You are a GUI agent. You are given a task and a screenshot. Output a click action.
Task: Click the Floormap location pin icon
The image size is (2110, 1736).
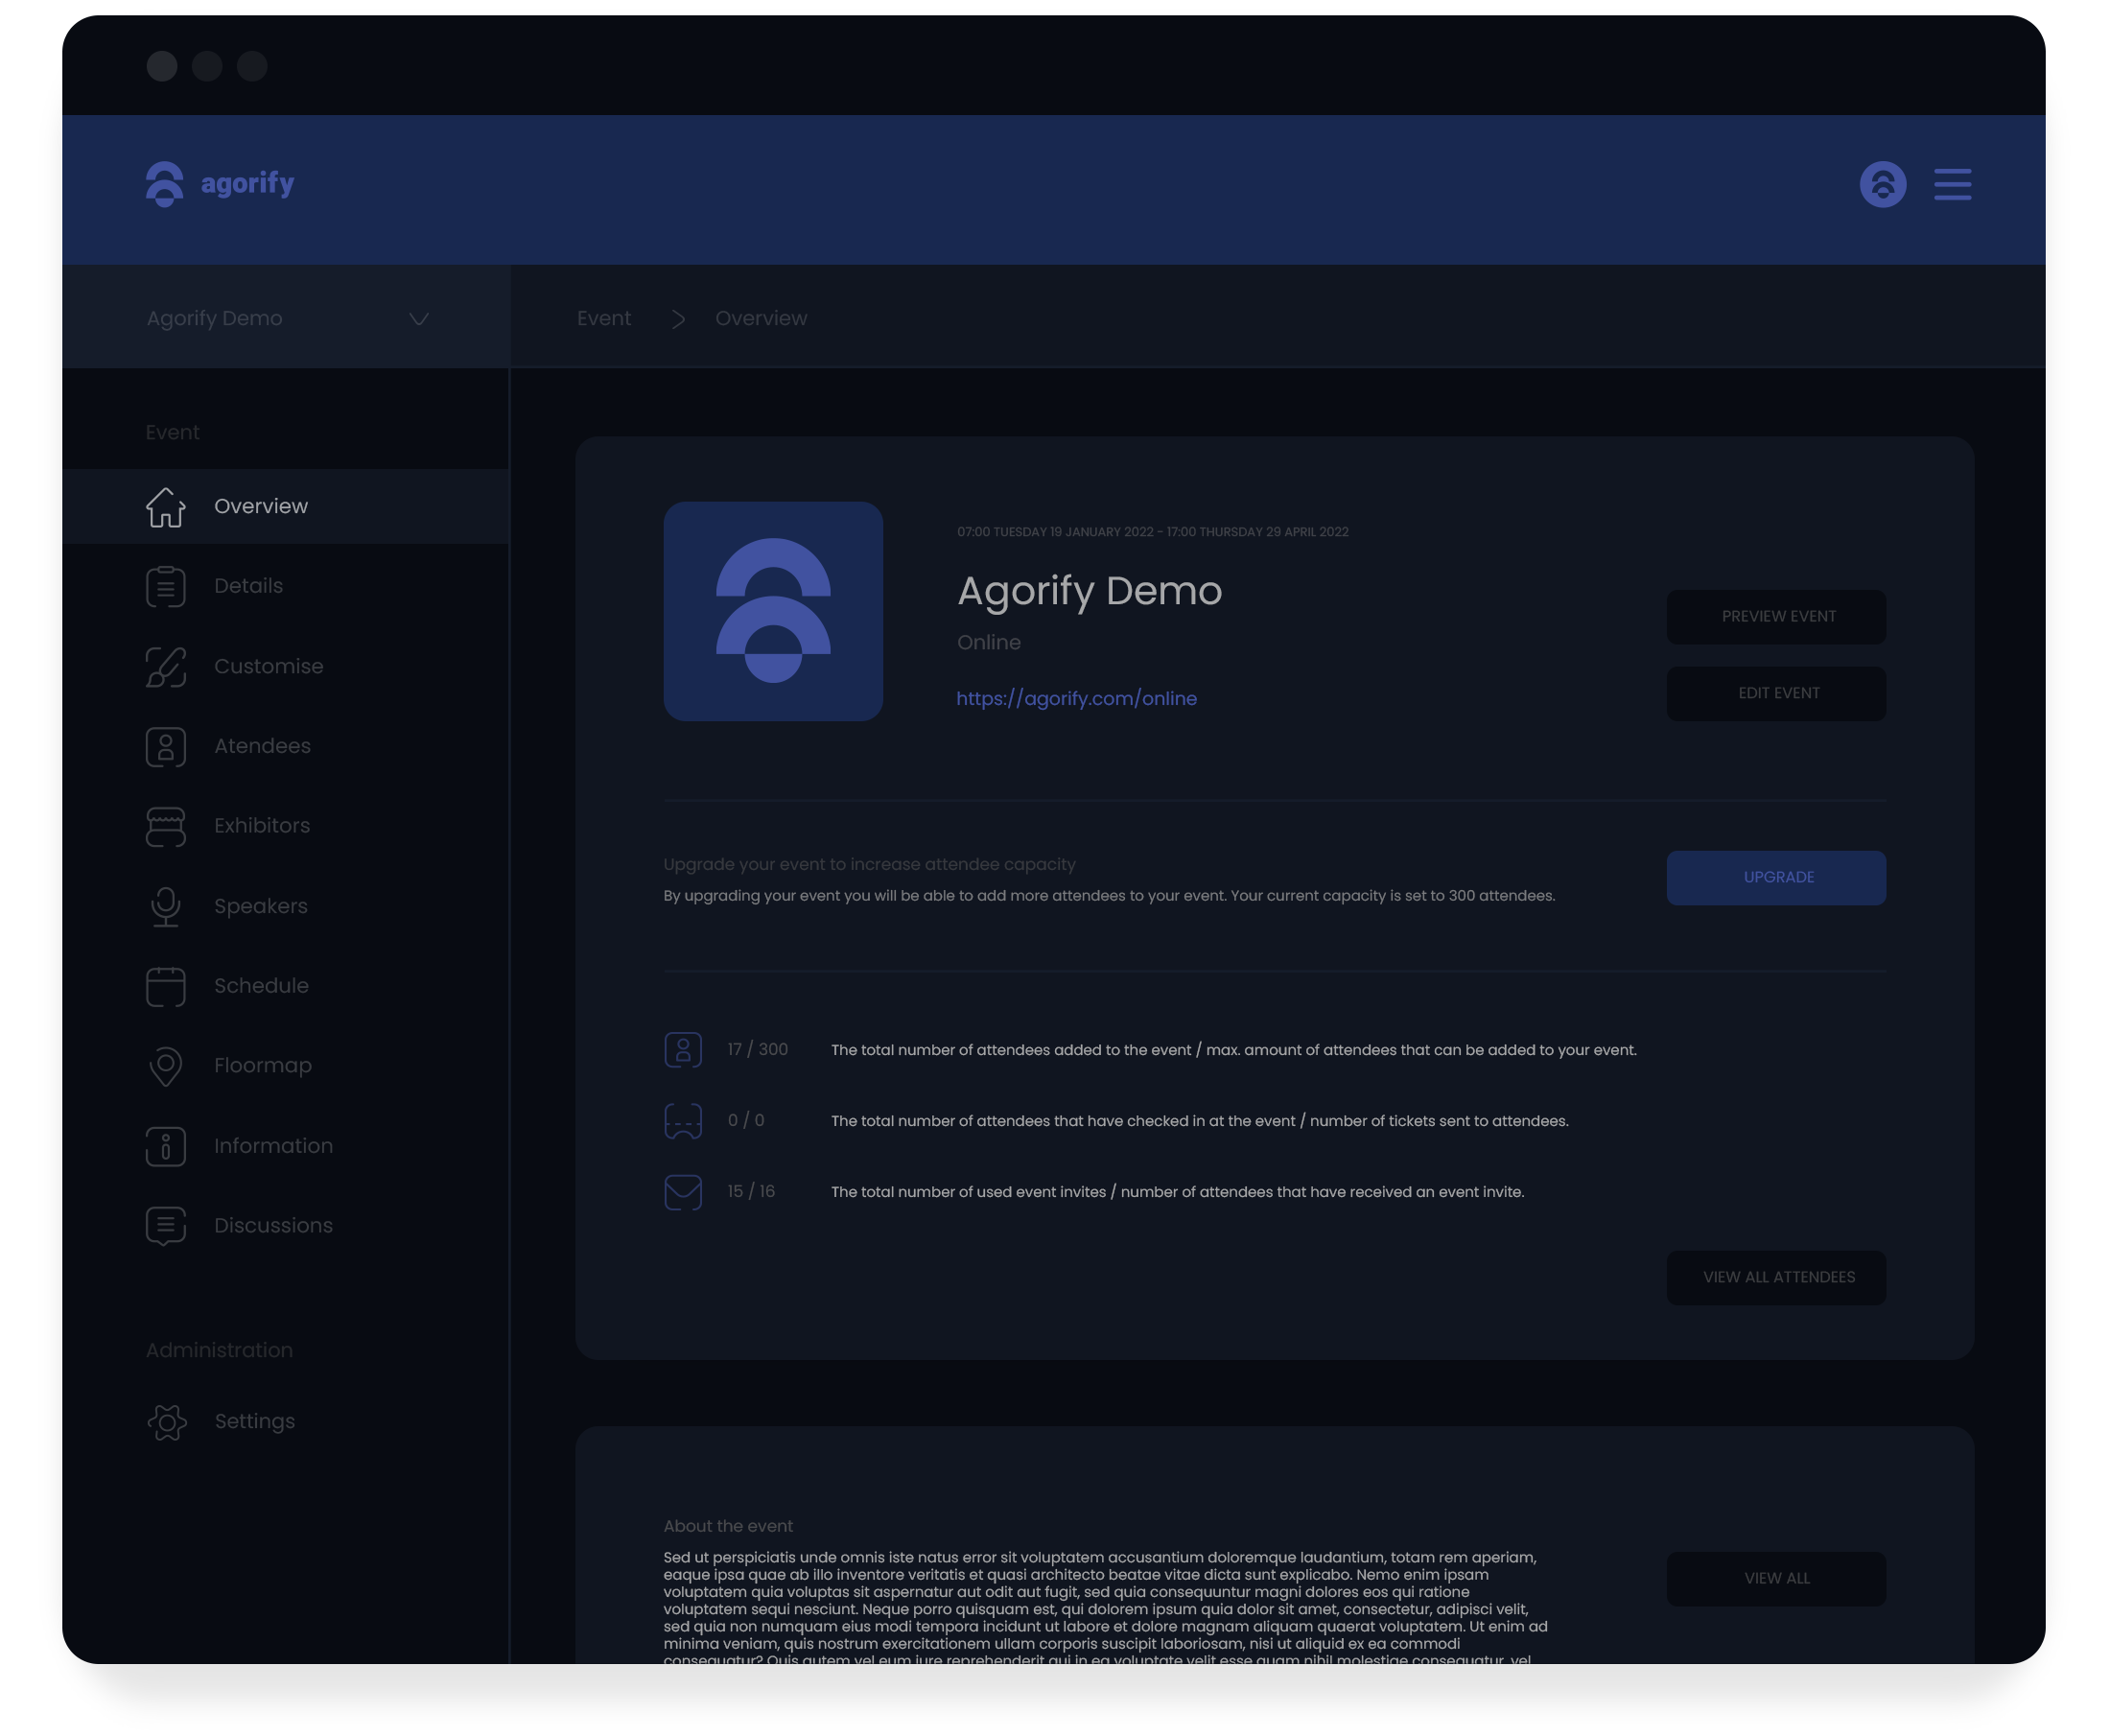point(166,1067)
